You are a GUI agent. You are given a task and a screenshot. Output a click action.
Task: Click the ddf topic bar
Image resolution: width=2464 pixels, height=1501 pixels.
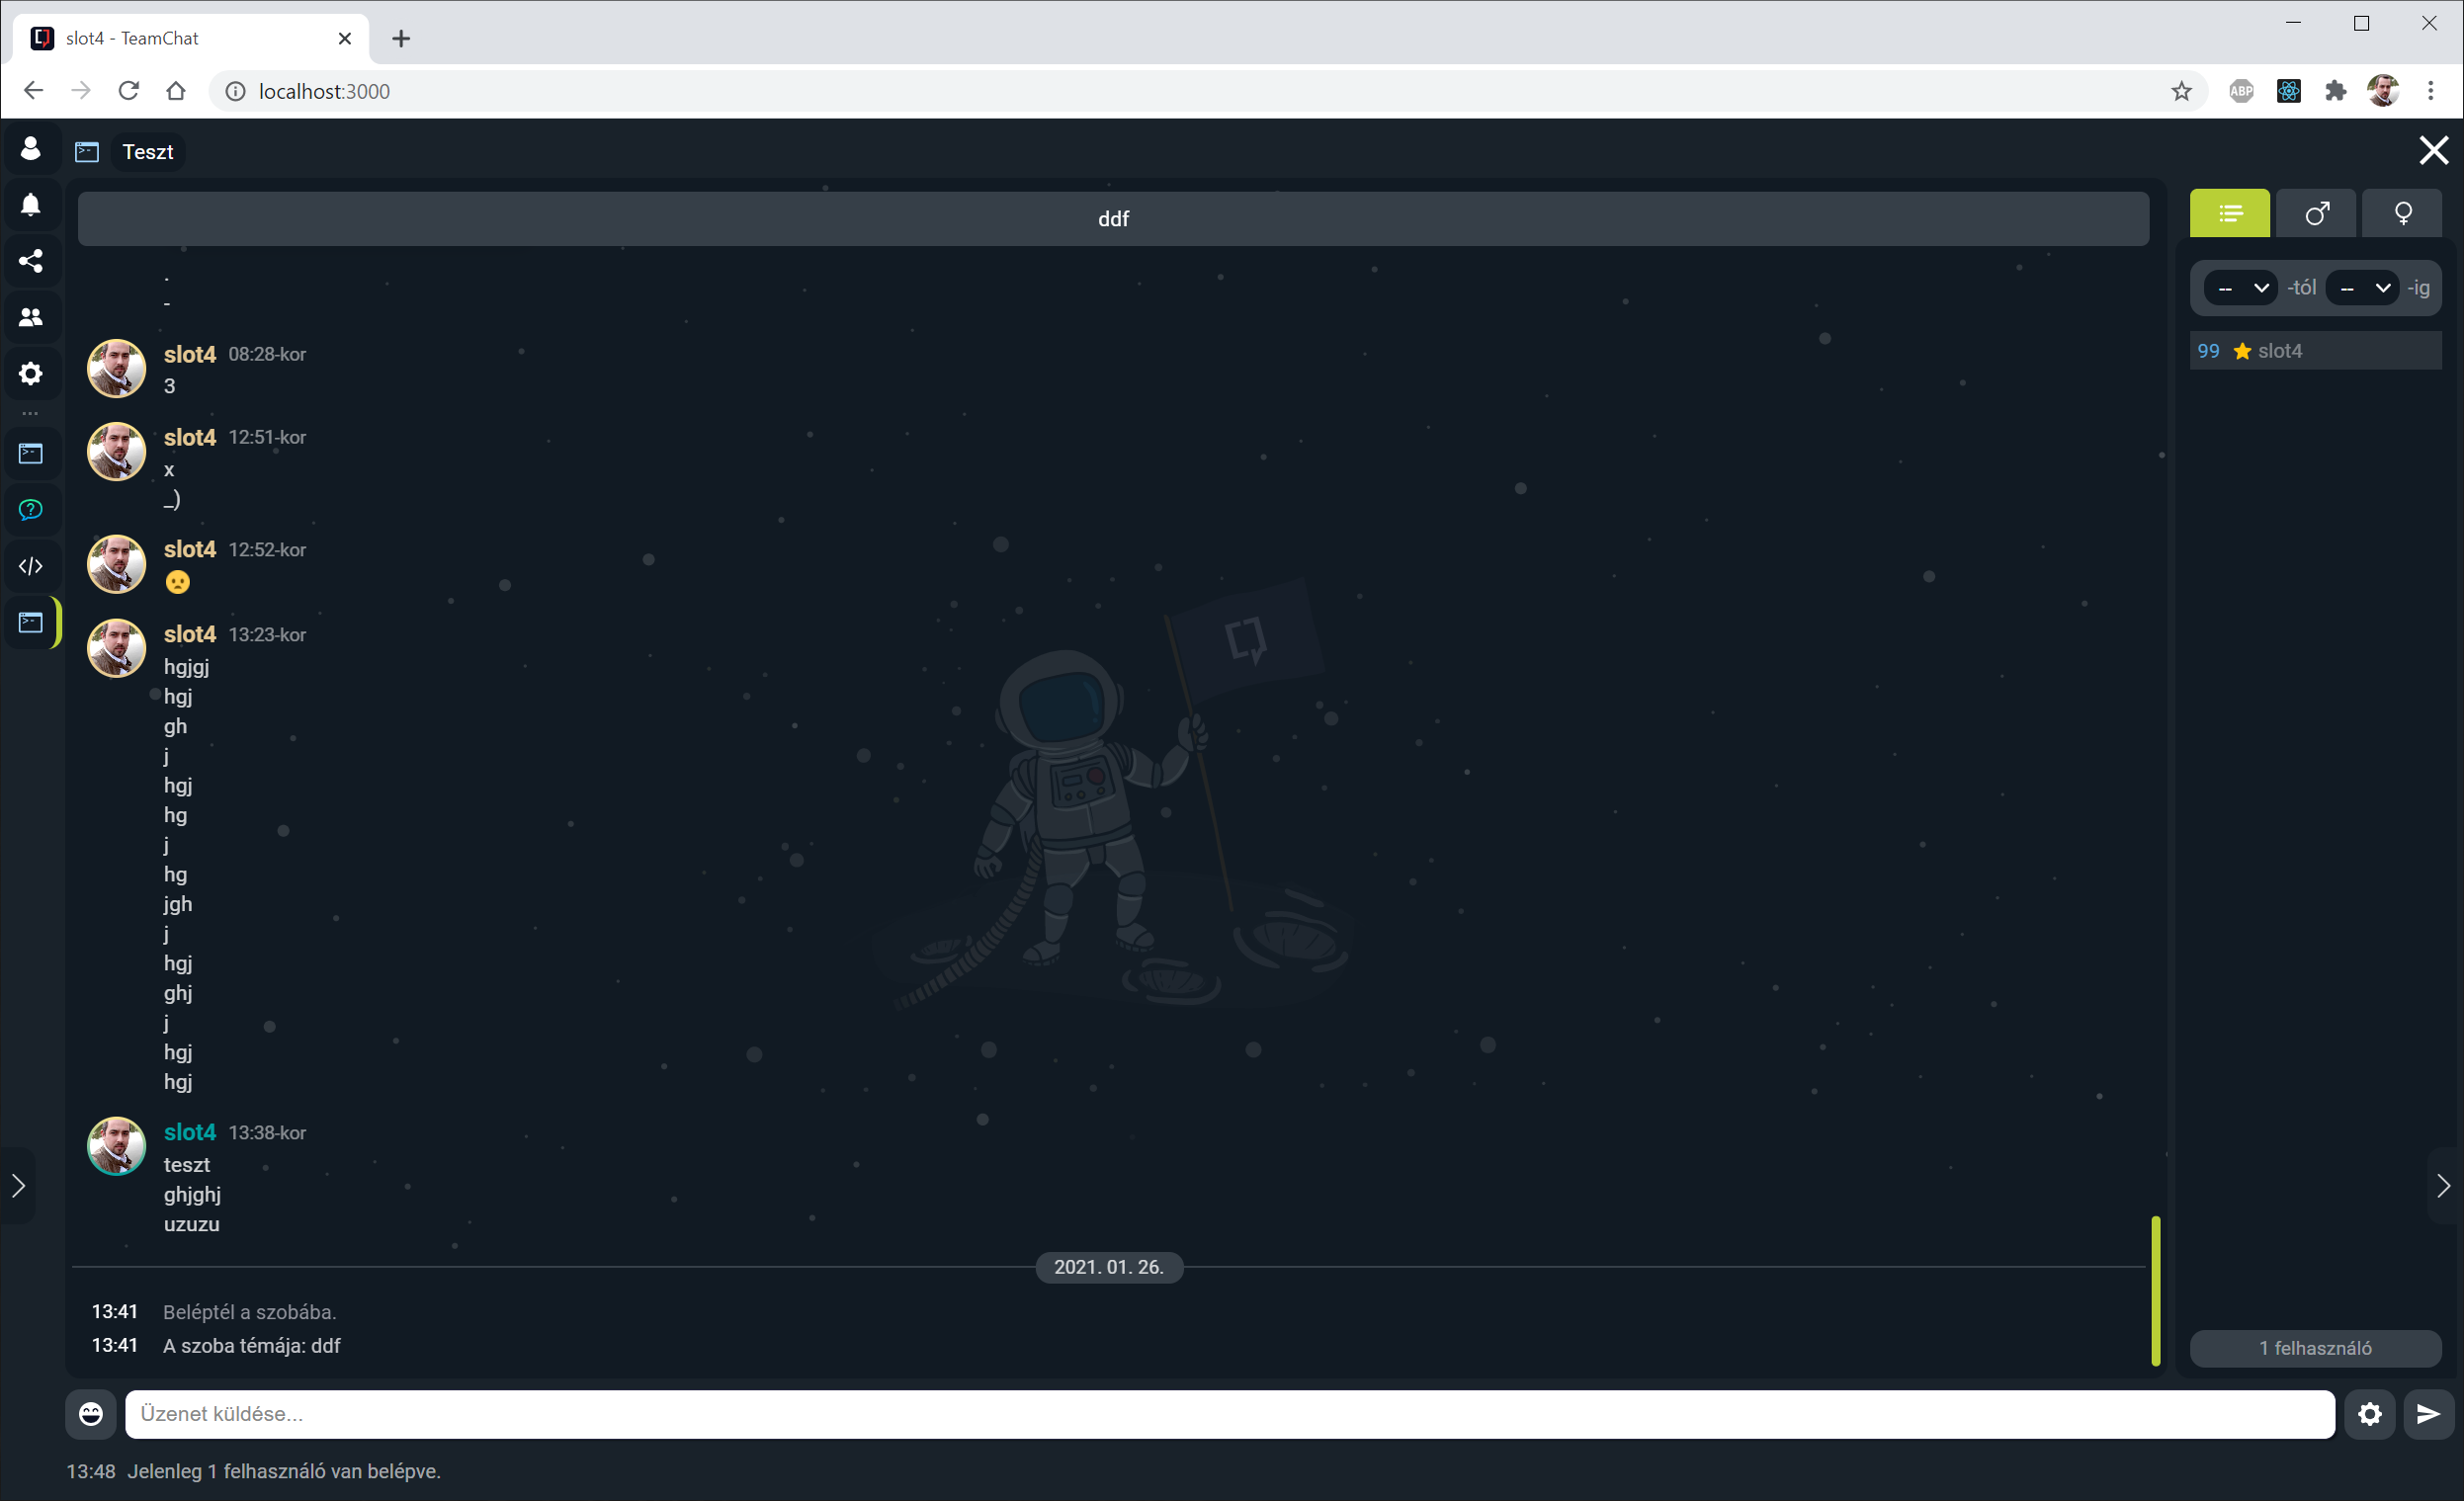[1113, 219]
